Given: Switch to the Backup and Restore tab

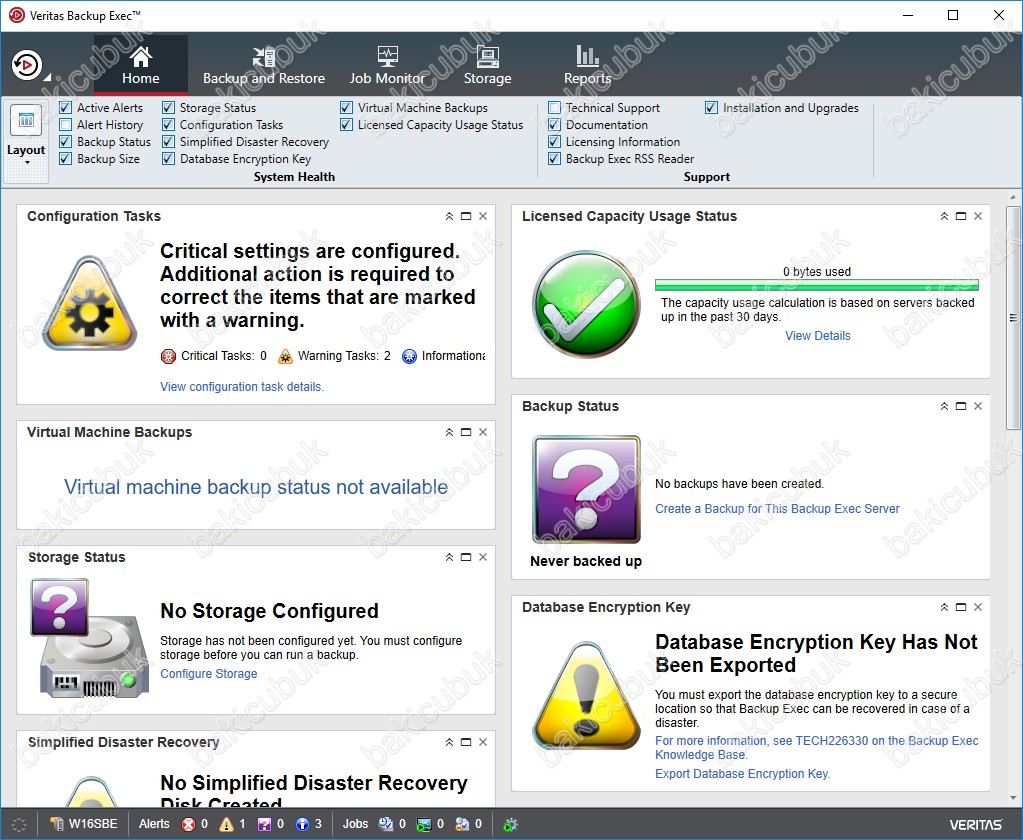Looking at the screenshot, I should (264, 66).
